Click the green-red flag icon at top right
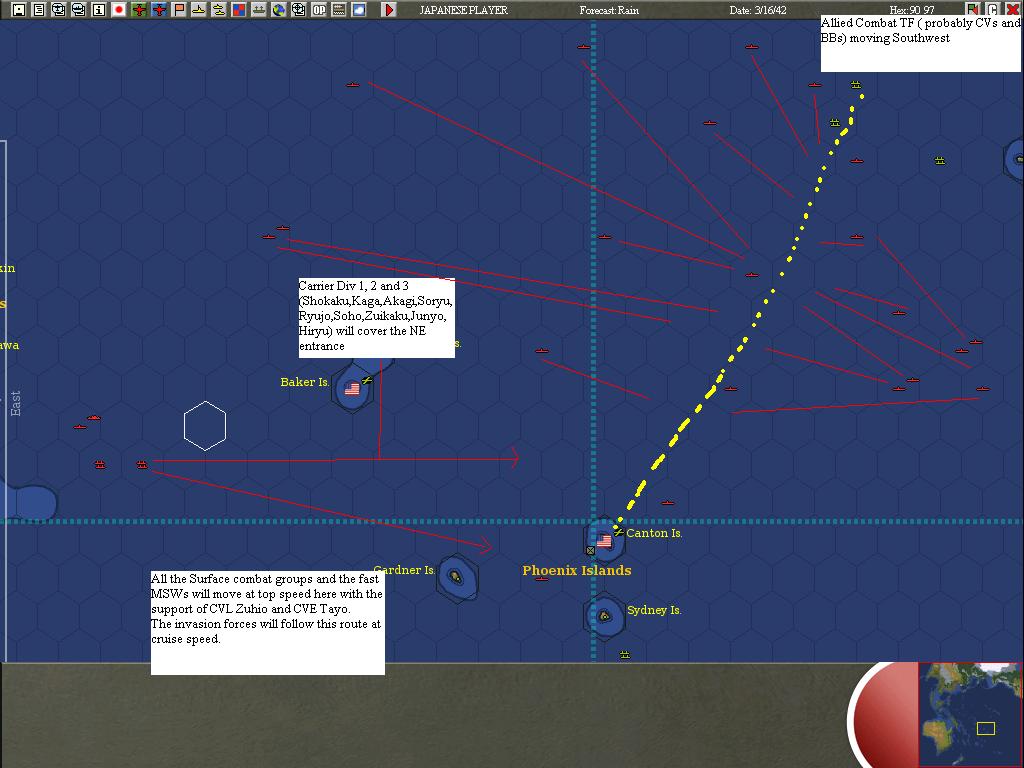 pos(972,10)
